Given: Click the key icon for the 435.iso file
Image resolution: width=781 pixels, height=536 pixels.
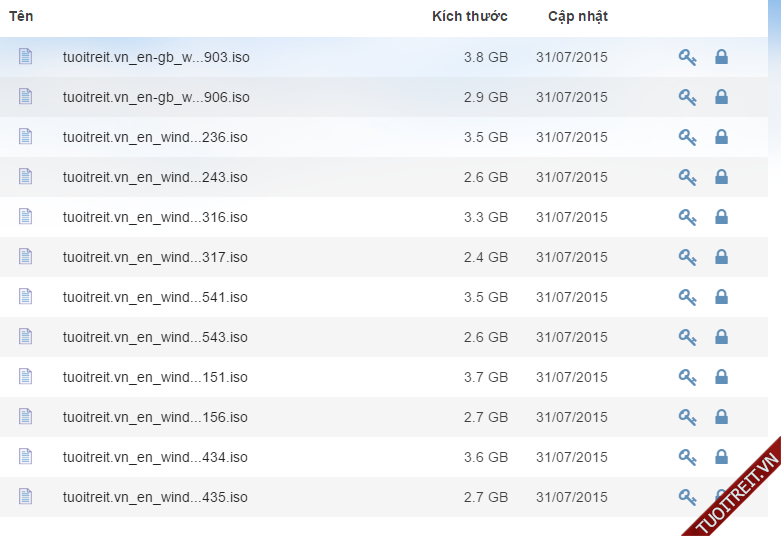Looking at the screenshot, I should 687,497.
